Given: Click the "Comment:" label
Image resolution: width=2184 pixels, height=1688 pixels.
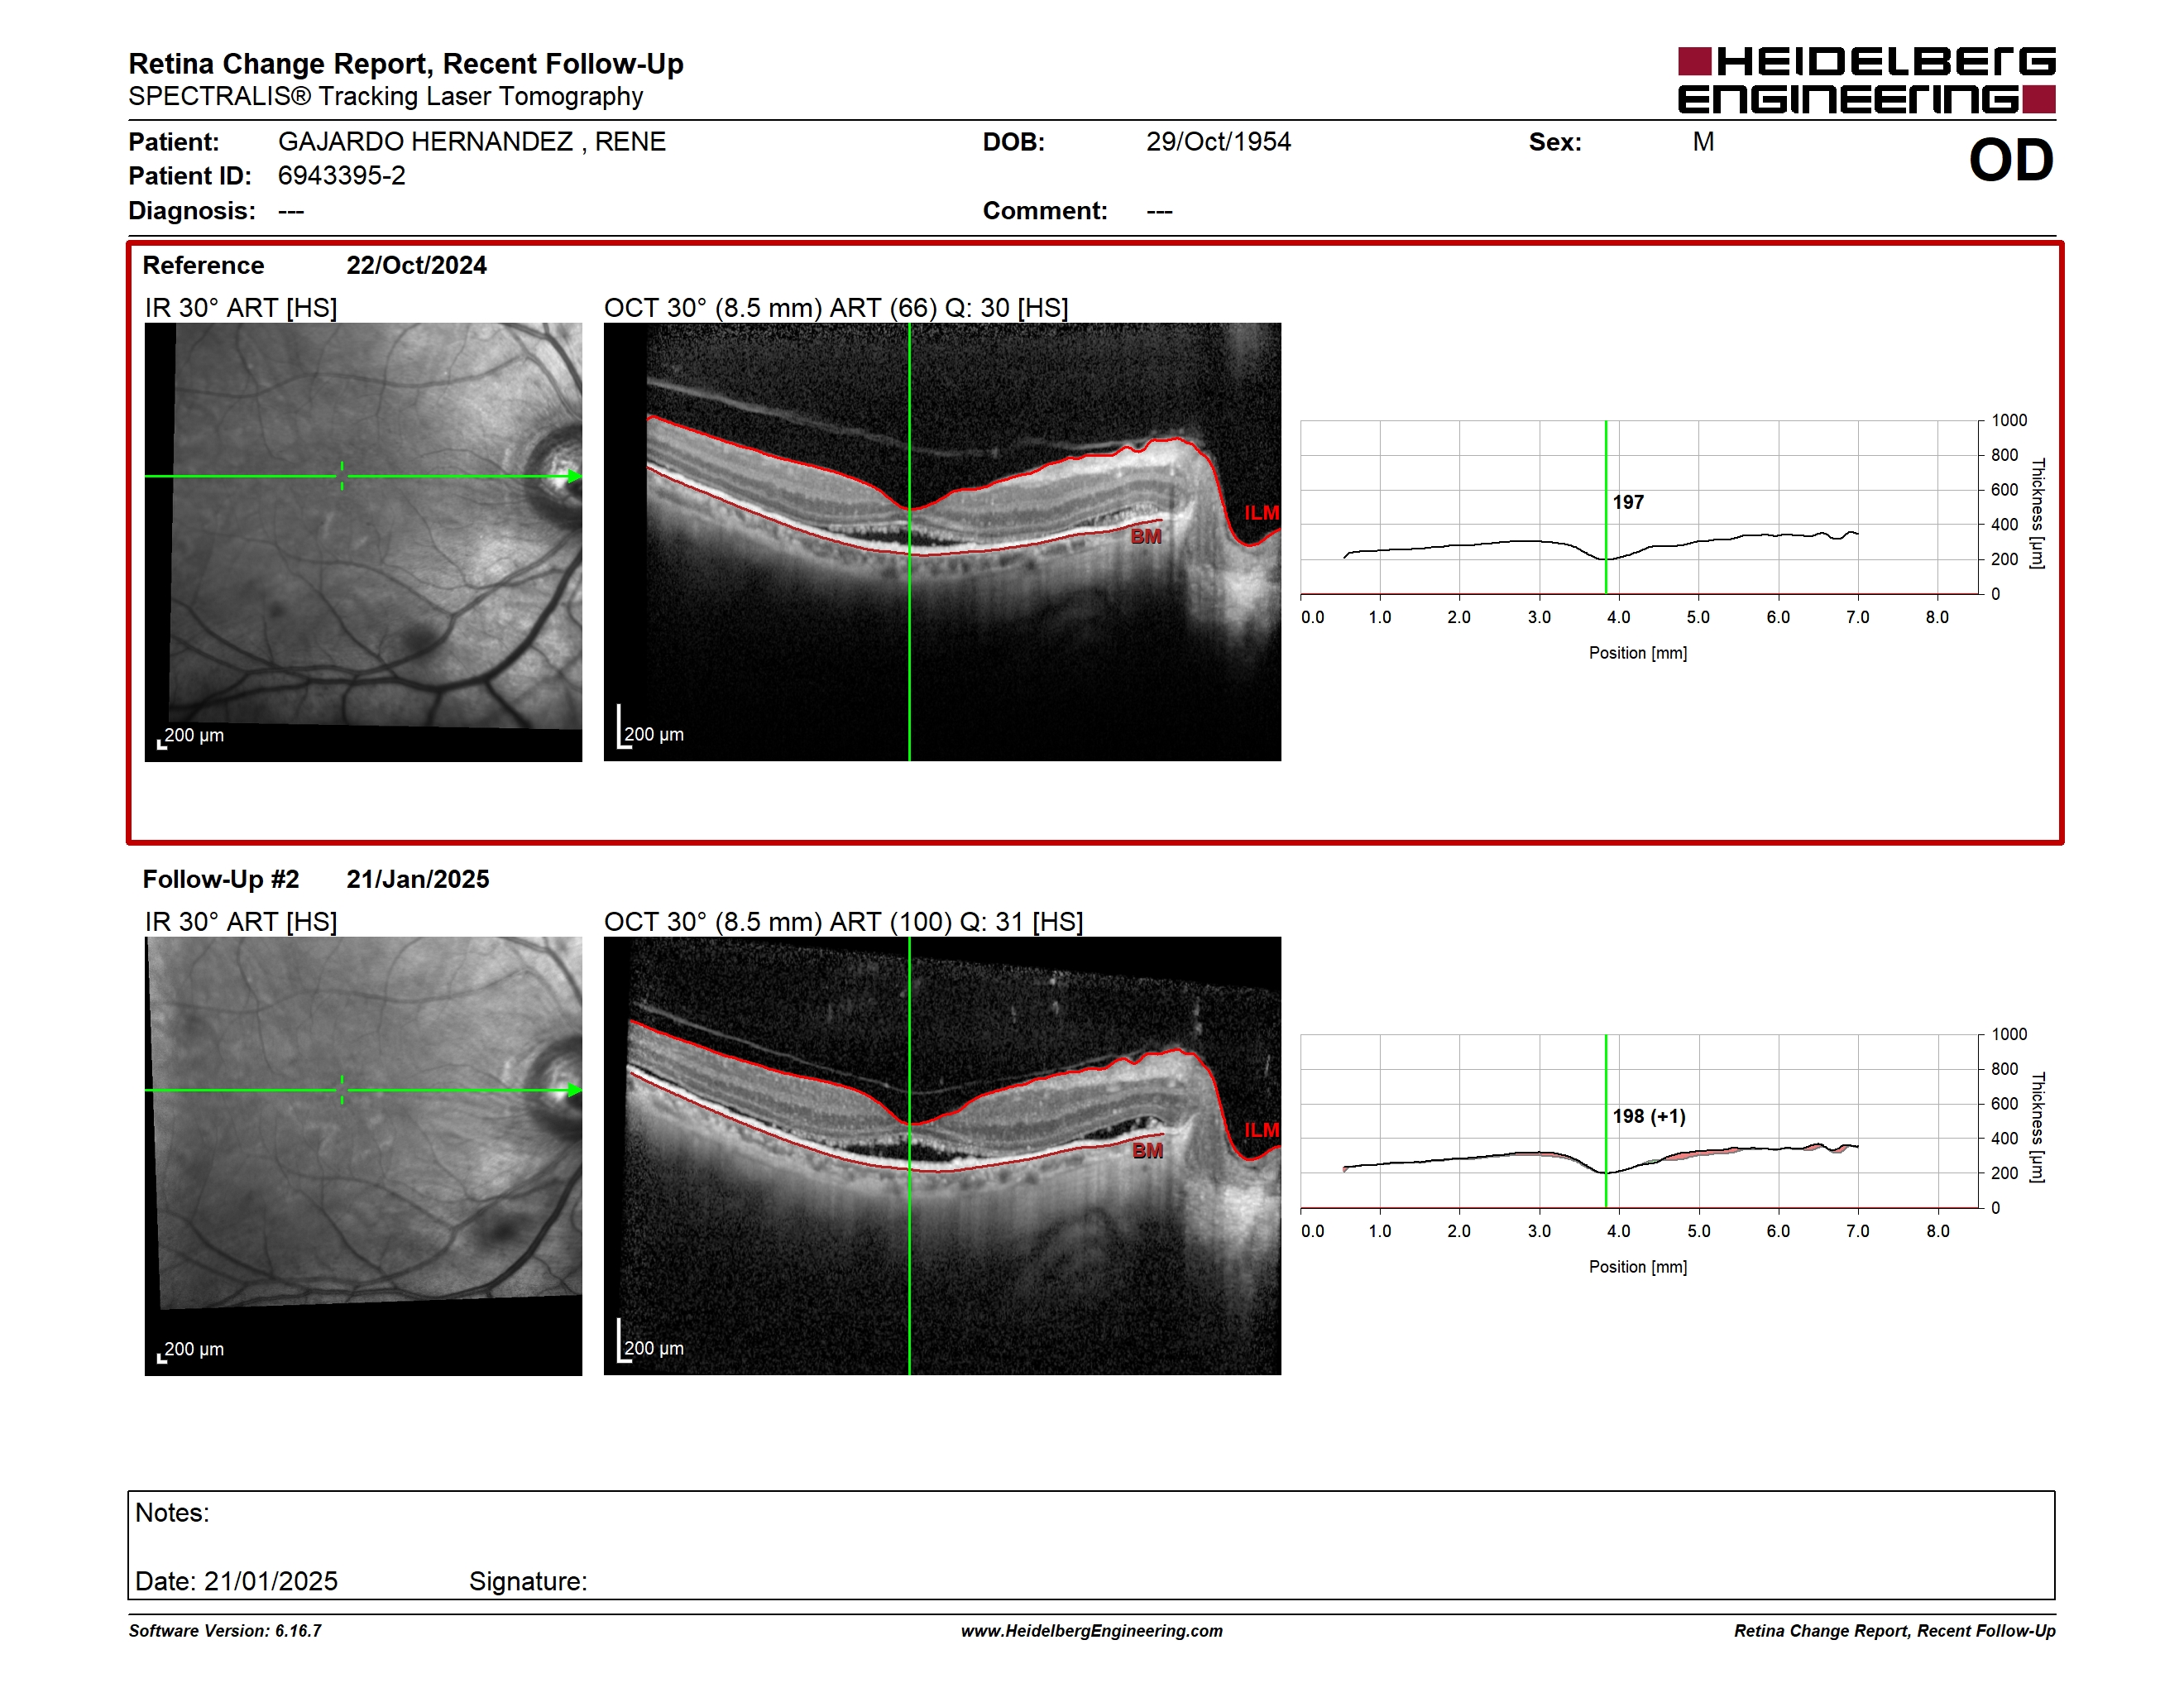Looking at the screenshot, I should [1045, 211].
